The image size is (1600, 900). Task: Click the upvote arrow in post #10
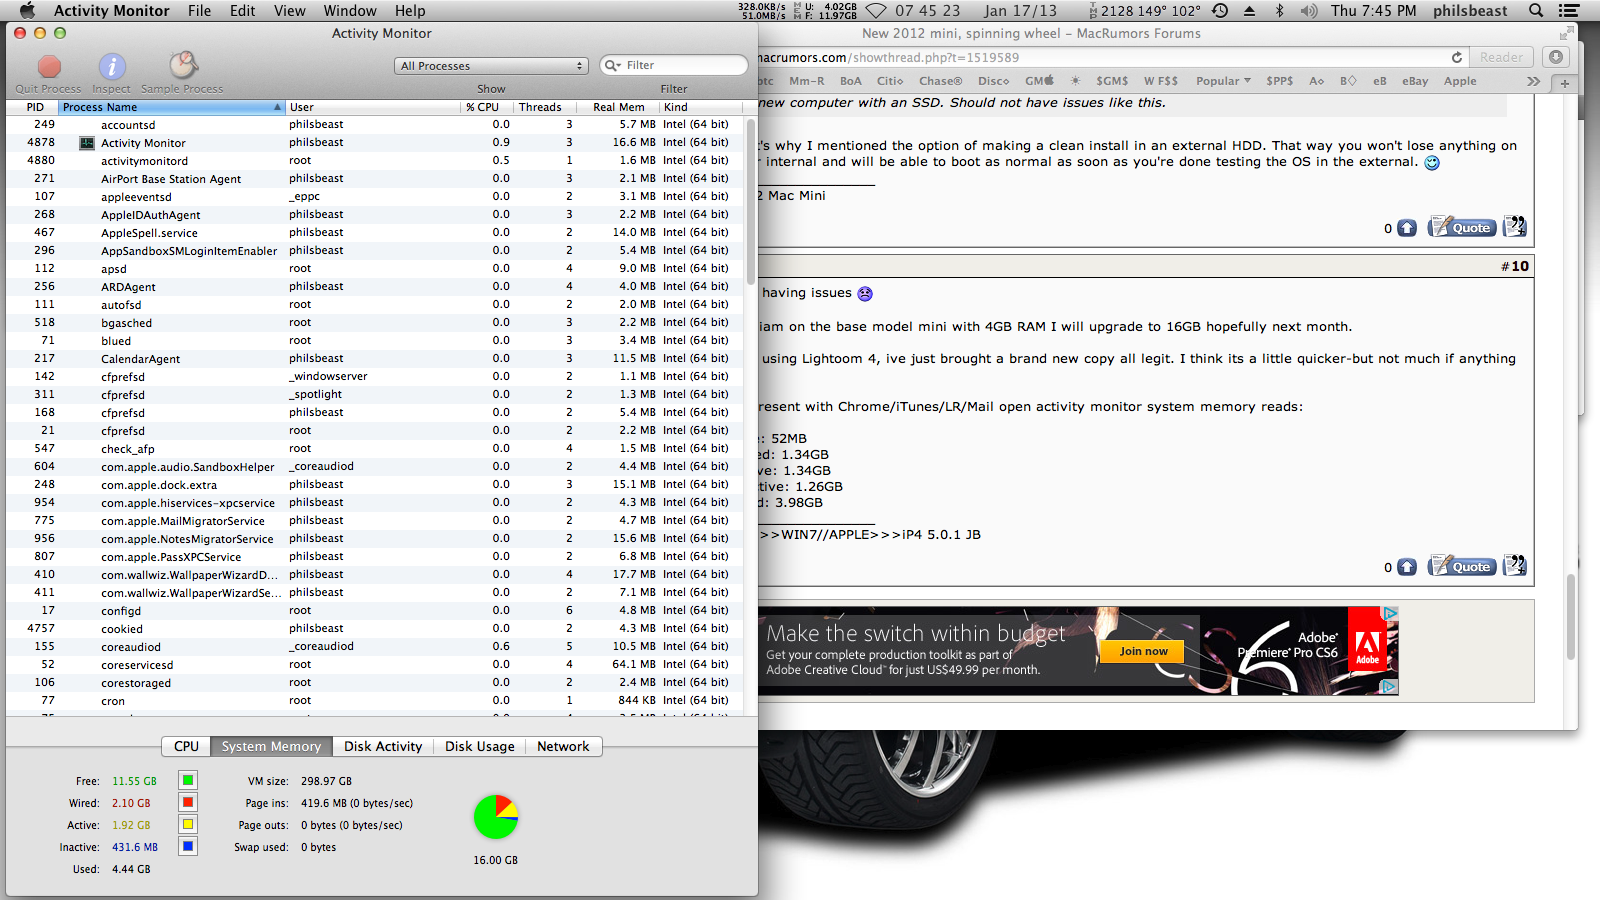click(x=1407, y=567)
